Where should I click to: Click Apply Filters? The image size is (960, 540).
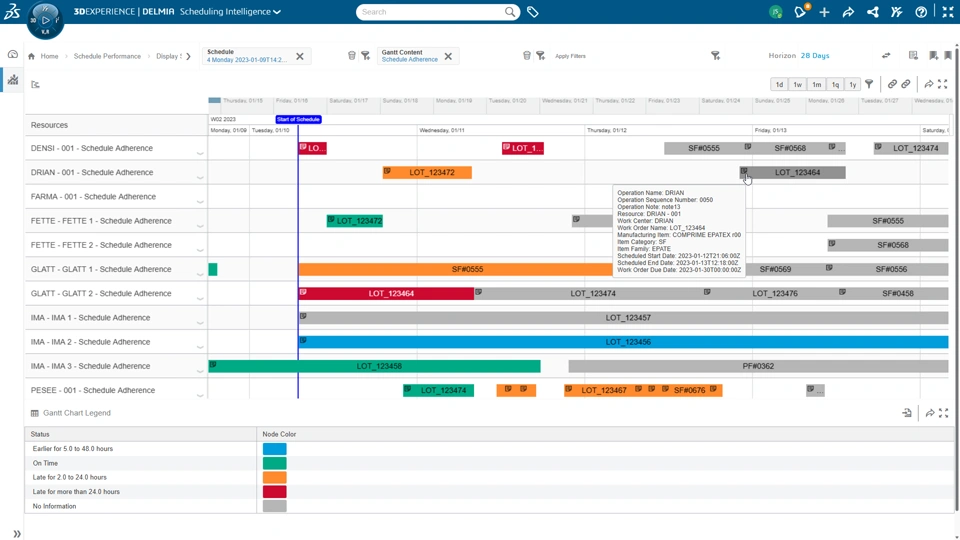click(571, 56)
